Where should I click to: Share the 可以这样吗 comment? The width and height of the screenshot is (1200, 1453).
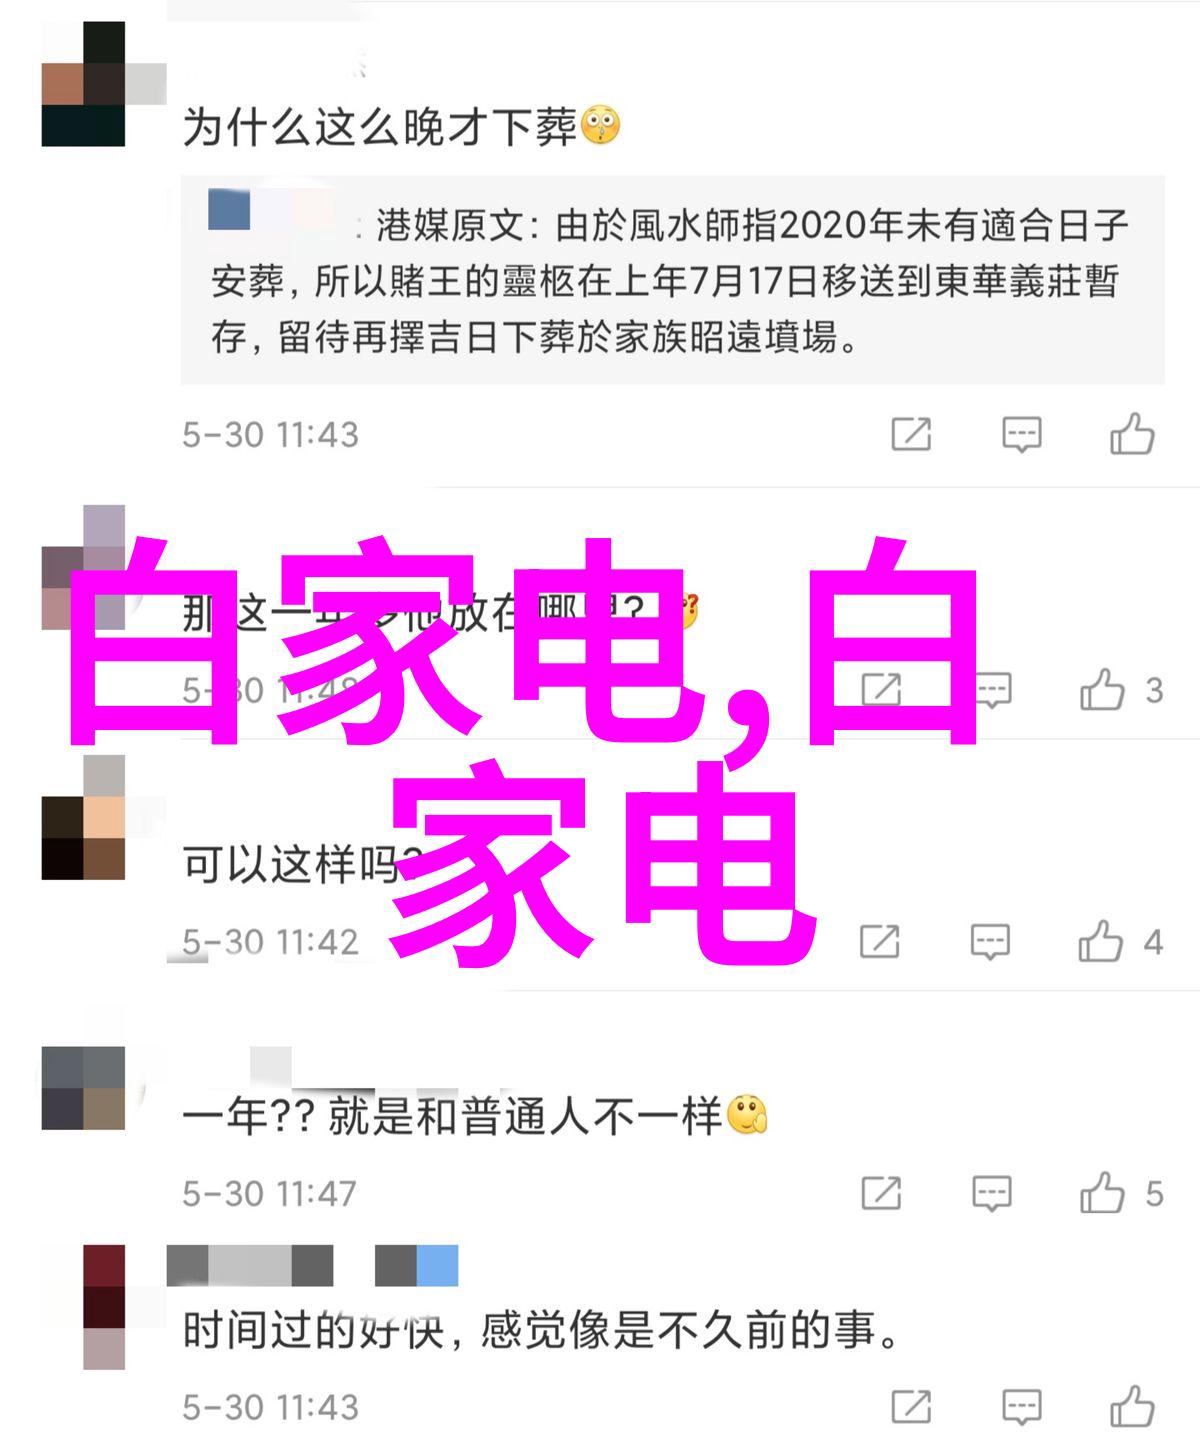coord(879,941)
